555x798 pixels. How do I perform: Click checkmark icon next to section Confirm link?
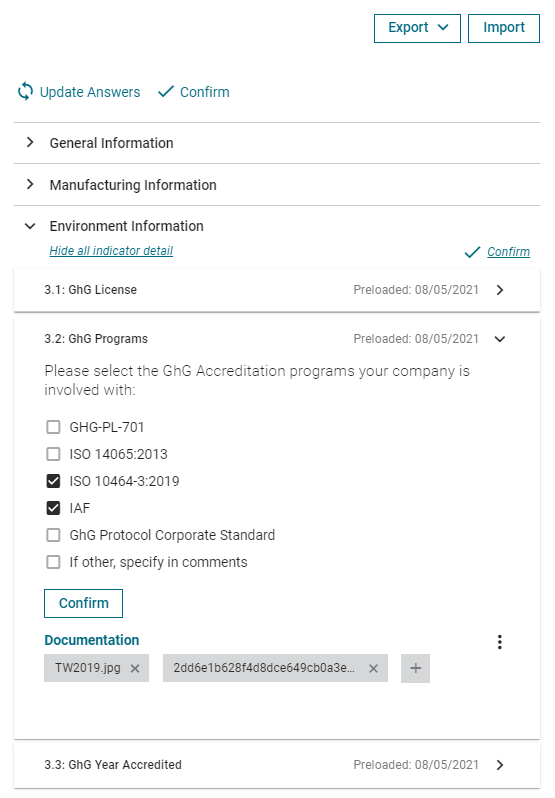(x=472, y=252)
